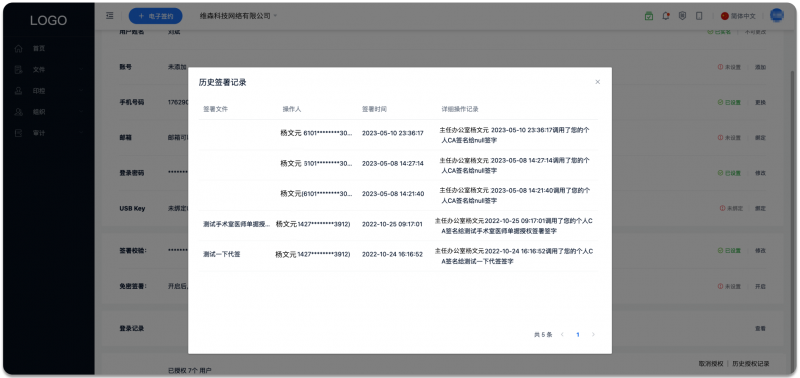The image size is (800, 378).
Task: Open the 组织 sidebar menu item
Action: [48, 112]
